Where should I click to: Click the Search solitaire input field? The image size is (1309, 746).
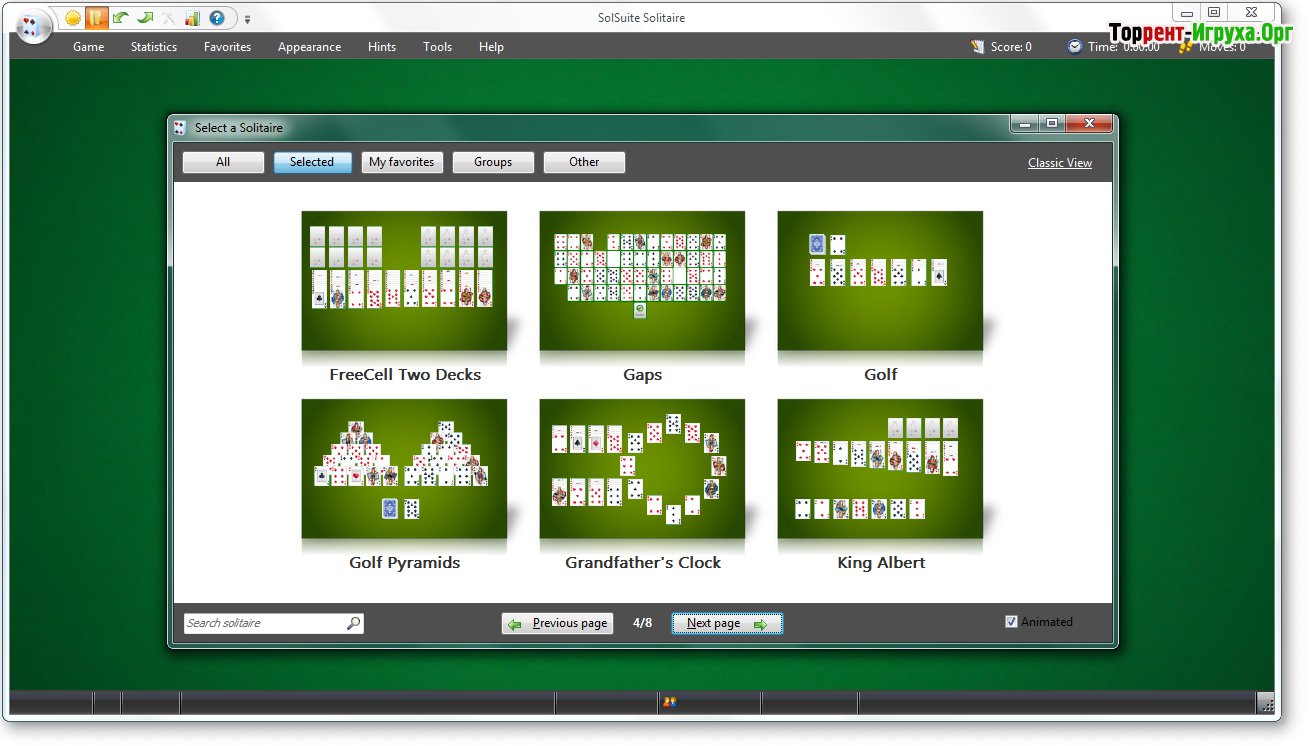[x=264, y=623]
